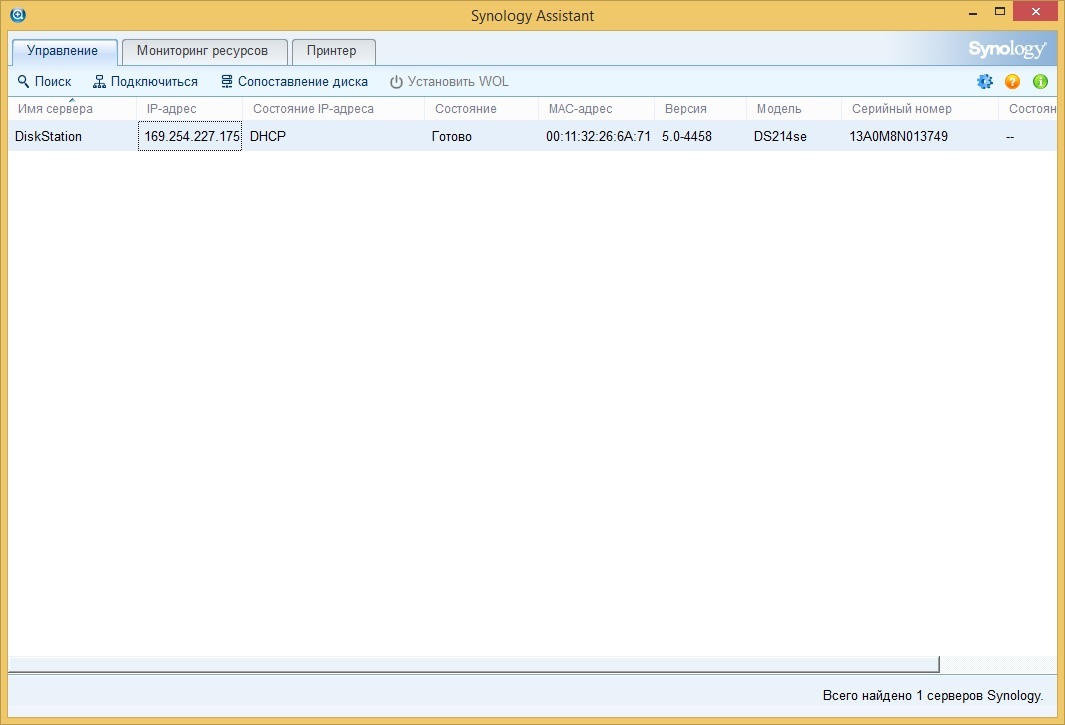Sort by the IP-адрес column header
Image resolution: width=1065 pixels, height=725 pixels.
click(x=171, y=109)
